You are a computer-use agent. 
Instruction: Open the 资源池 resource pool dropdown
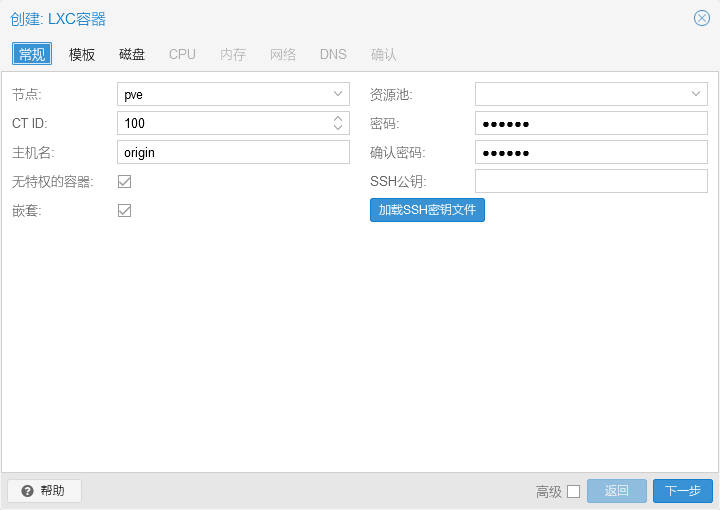pyautogui.click(x=696, y=94)
